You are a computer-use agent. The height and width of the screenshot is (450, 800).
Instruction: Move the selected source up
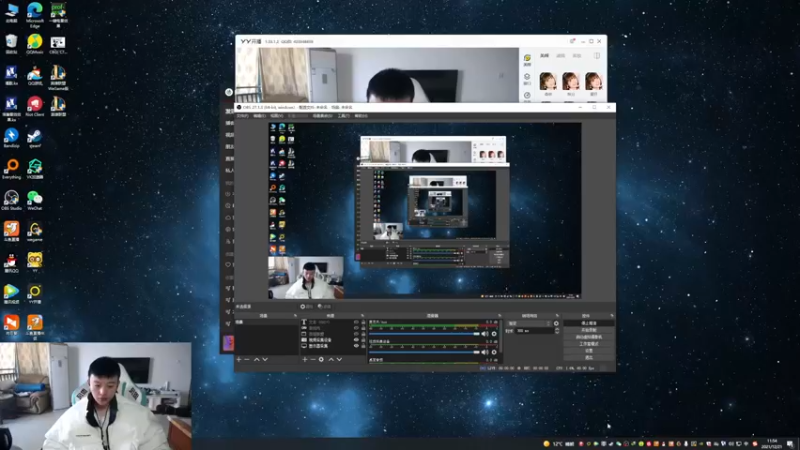coord(331,360)
